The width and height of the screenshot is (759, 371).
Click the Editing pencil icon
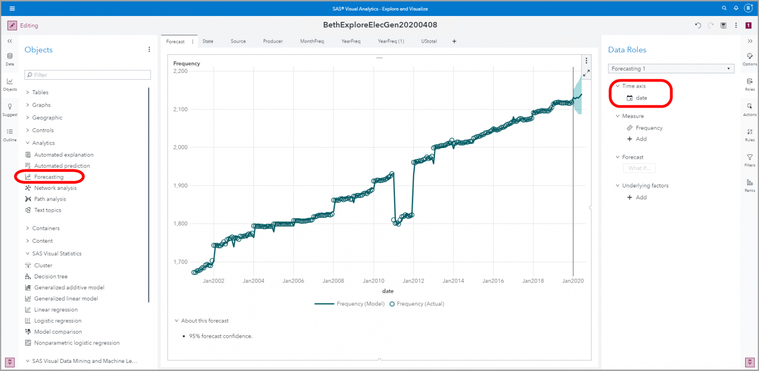tap(12, 25)
